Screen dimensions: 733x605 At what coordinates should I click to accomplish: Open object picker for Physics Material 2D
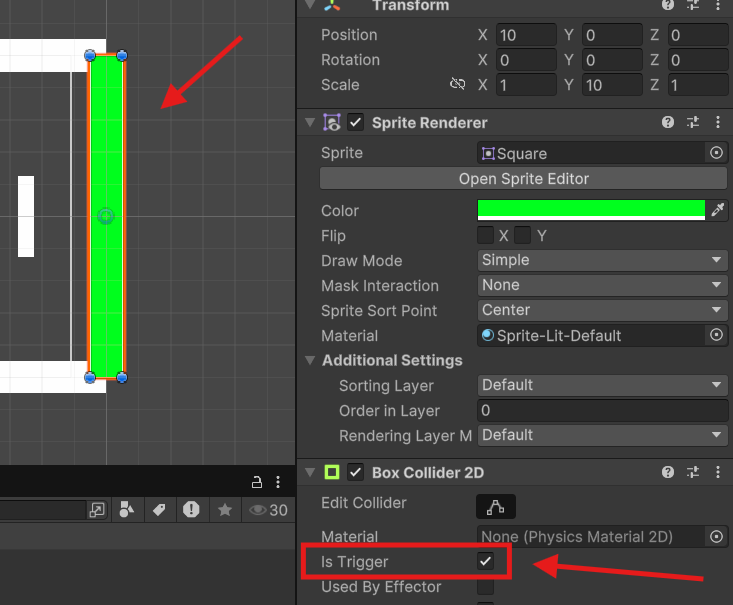coord(716,536)
